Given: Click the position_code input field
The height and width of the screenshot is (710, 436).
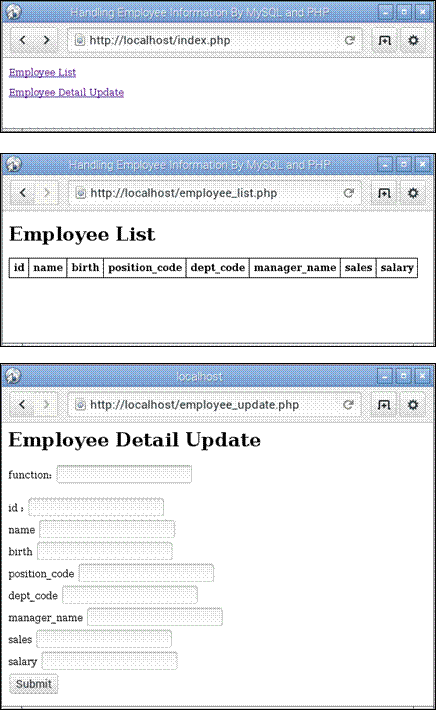Looking at the screenshot, I should [x=146, y=573].
